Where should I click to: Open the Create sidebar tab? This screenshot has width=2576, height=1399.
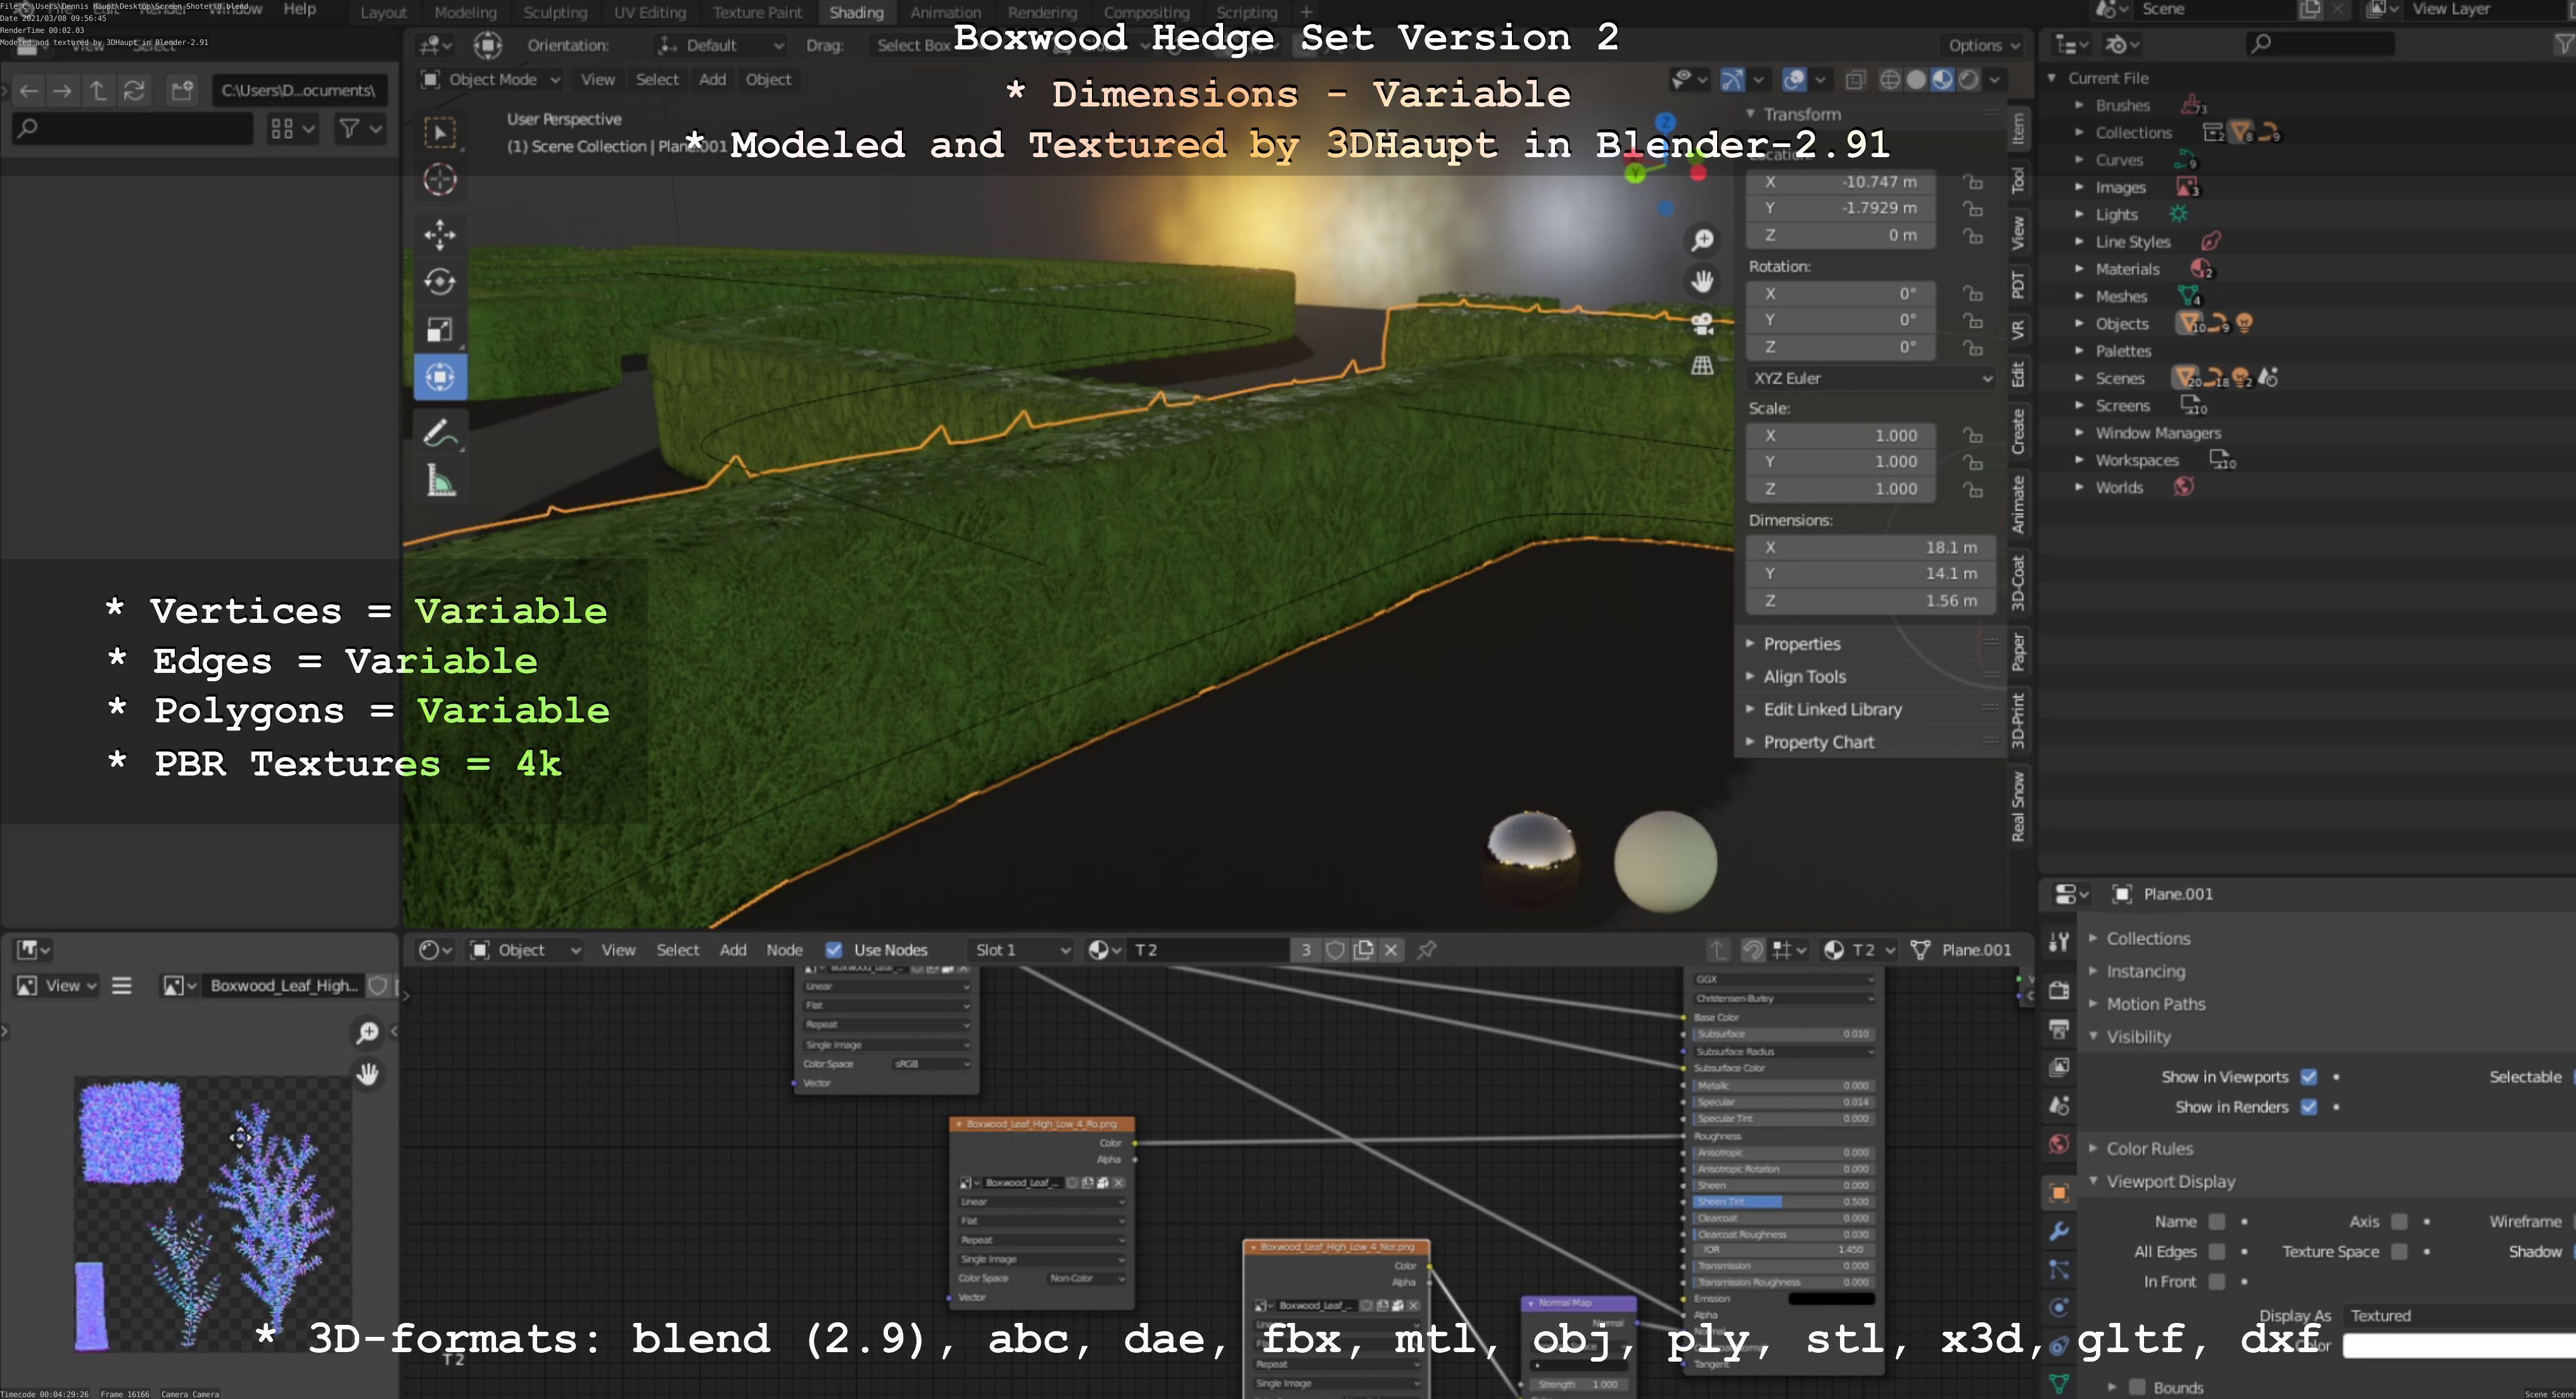[x=2018, y=431]
